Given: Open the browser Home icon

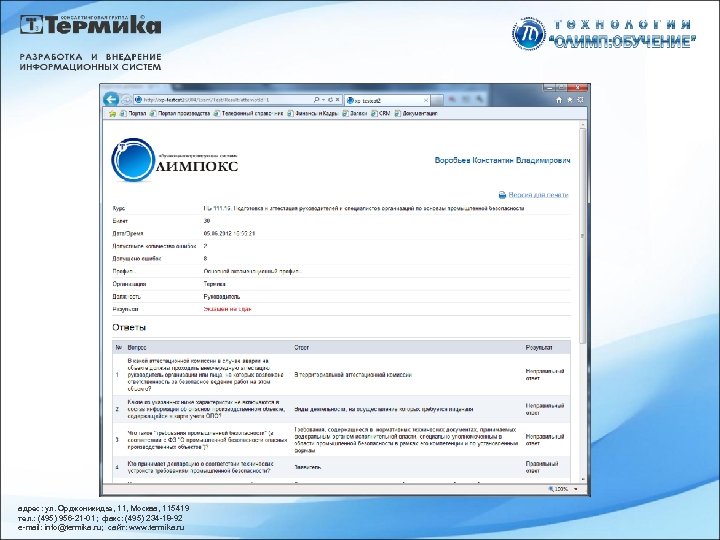Looking at the screenshot, I should tap(559, 100).
